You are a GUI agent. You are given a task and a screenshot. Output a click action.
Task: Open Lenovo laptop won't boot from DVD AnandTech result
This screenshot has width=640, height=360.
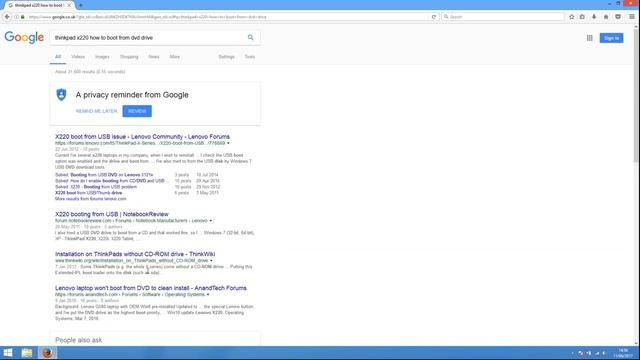[151, 288]
